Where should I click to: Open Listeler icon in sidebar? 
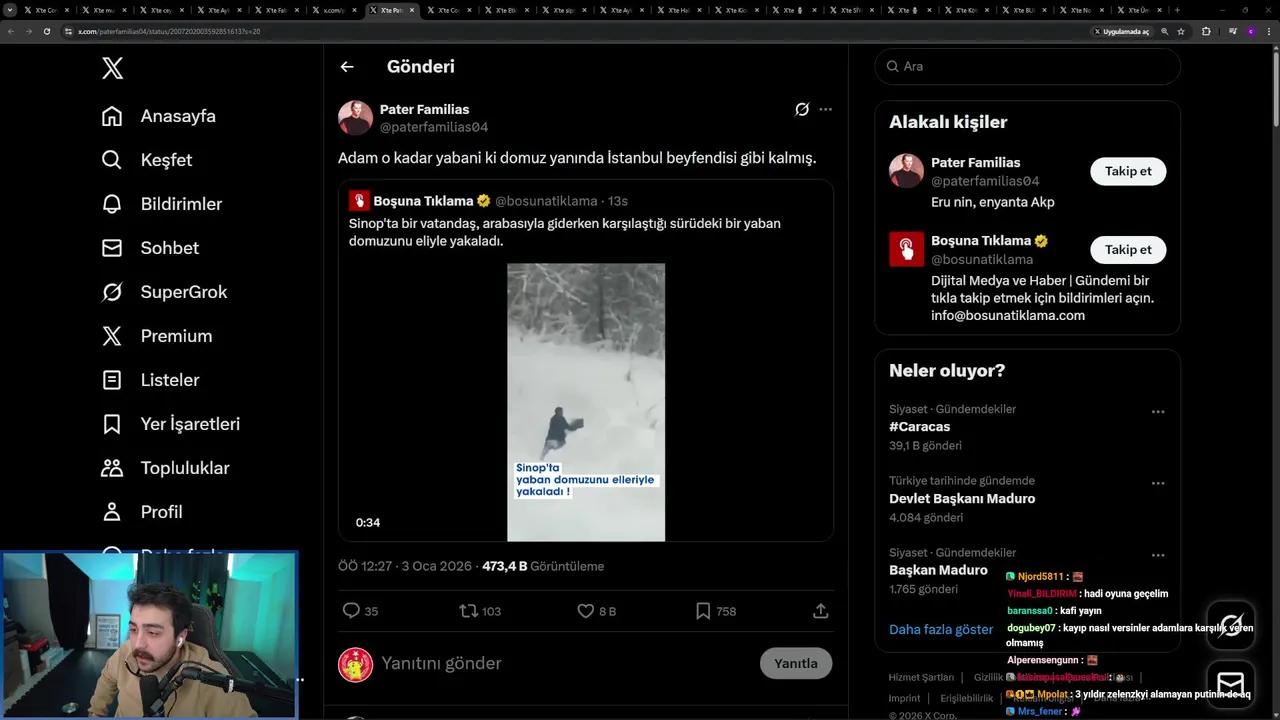[112, 380]
